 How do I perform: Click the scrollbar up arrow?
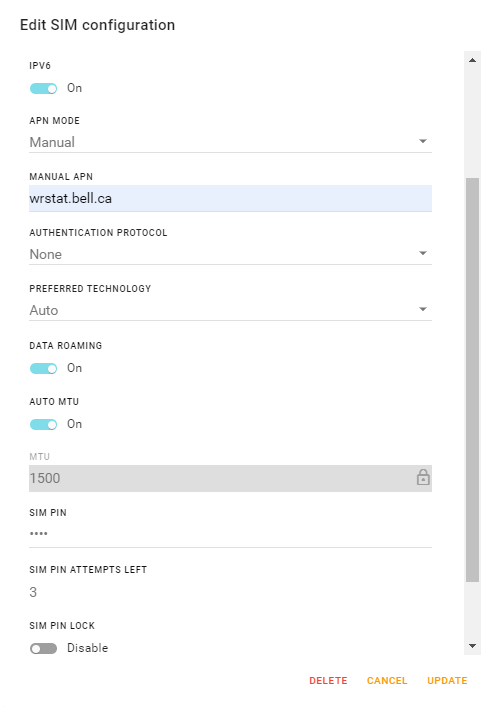pyautogui.click(x=472, y=60)
